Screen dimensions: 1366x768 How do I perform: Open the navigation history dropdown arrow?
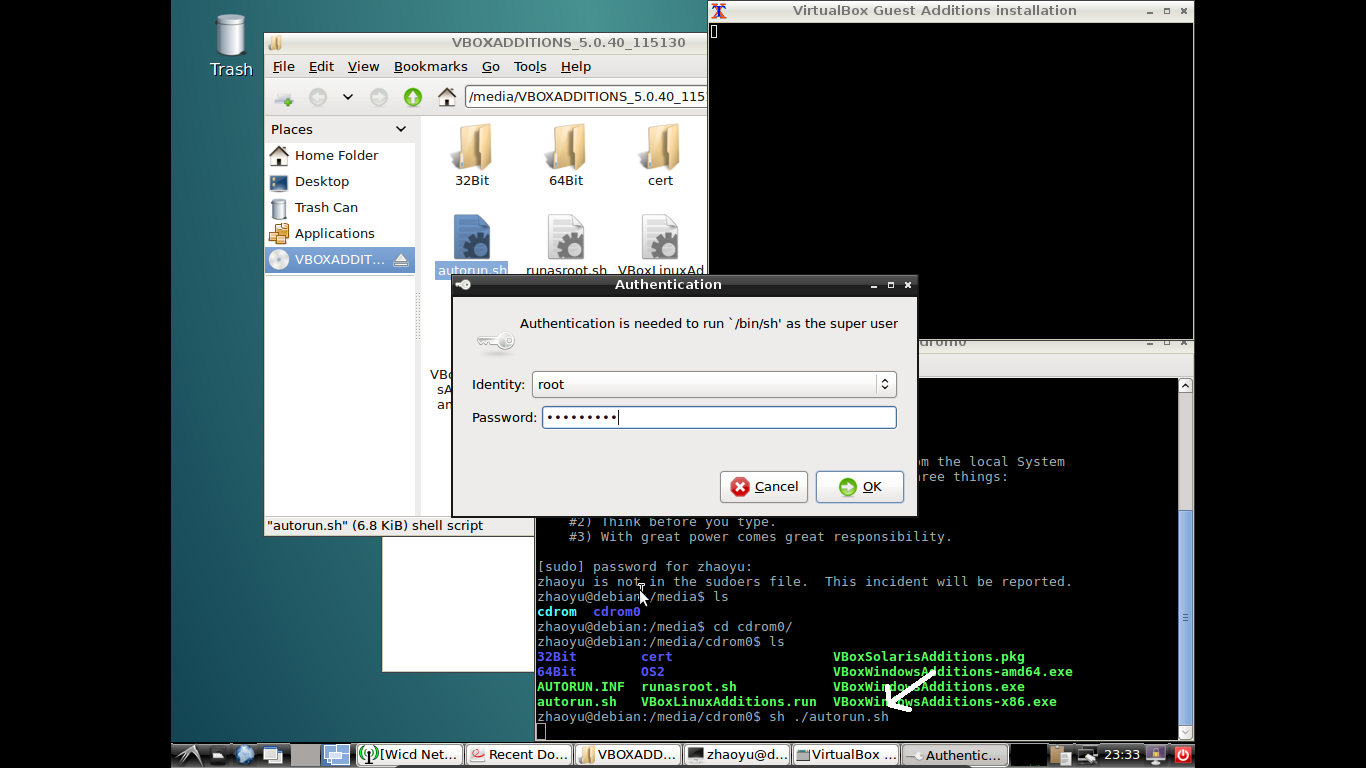pos(347,97)
